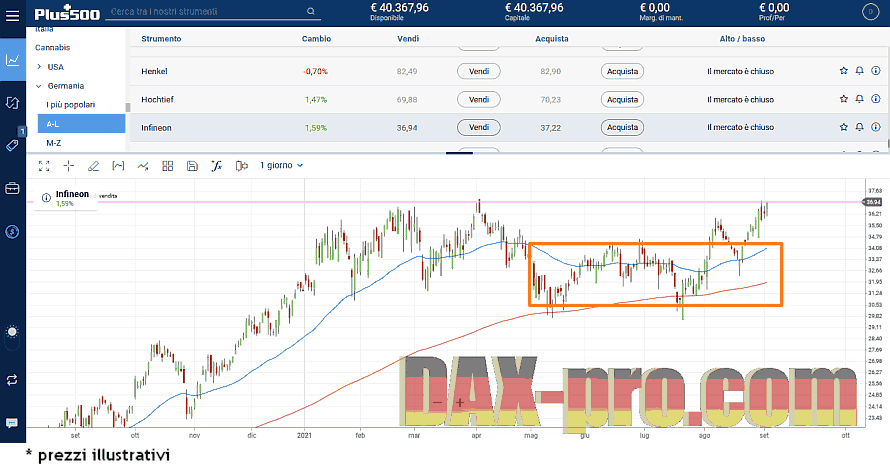Open the funds dollar sidebar icon
The height and width of the screenshot is (465, 890).
pos(12,231)
